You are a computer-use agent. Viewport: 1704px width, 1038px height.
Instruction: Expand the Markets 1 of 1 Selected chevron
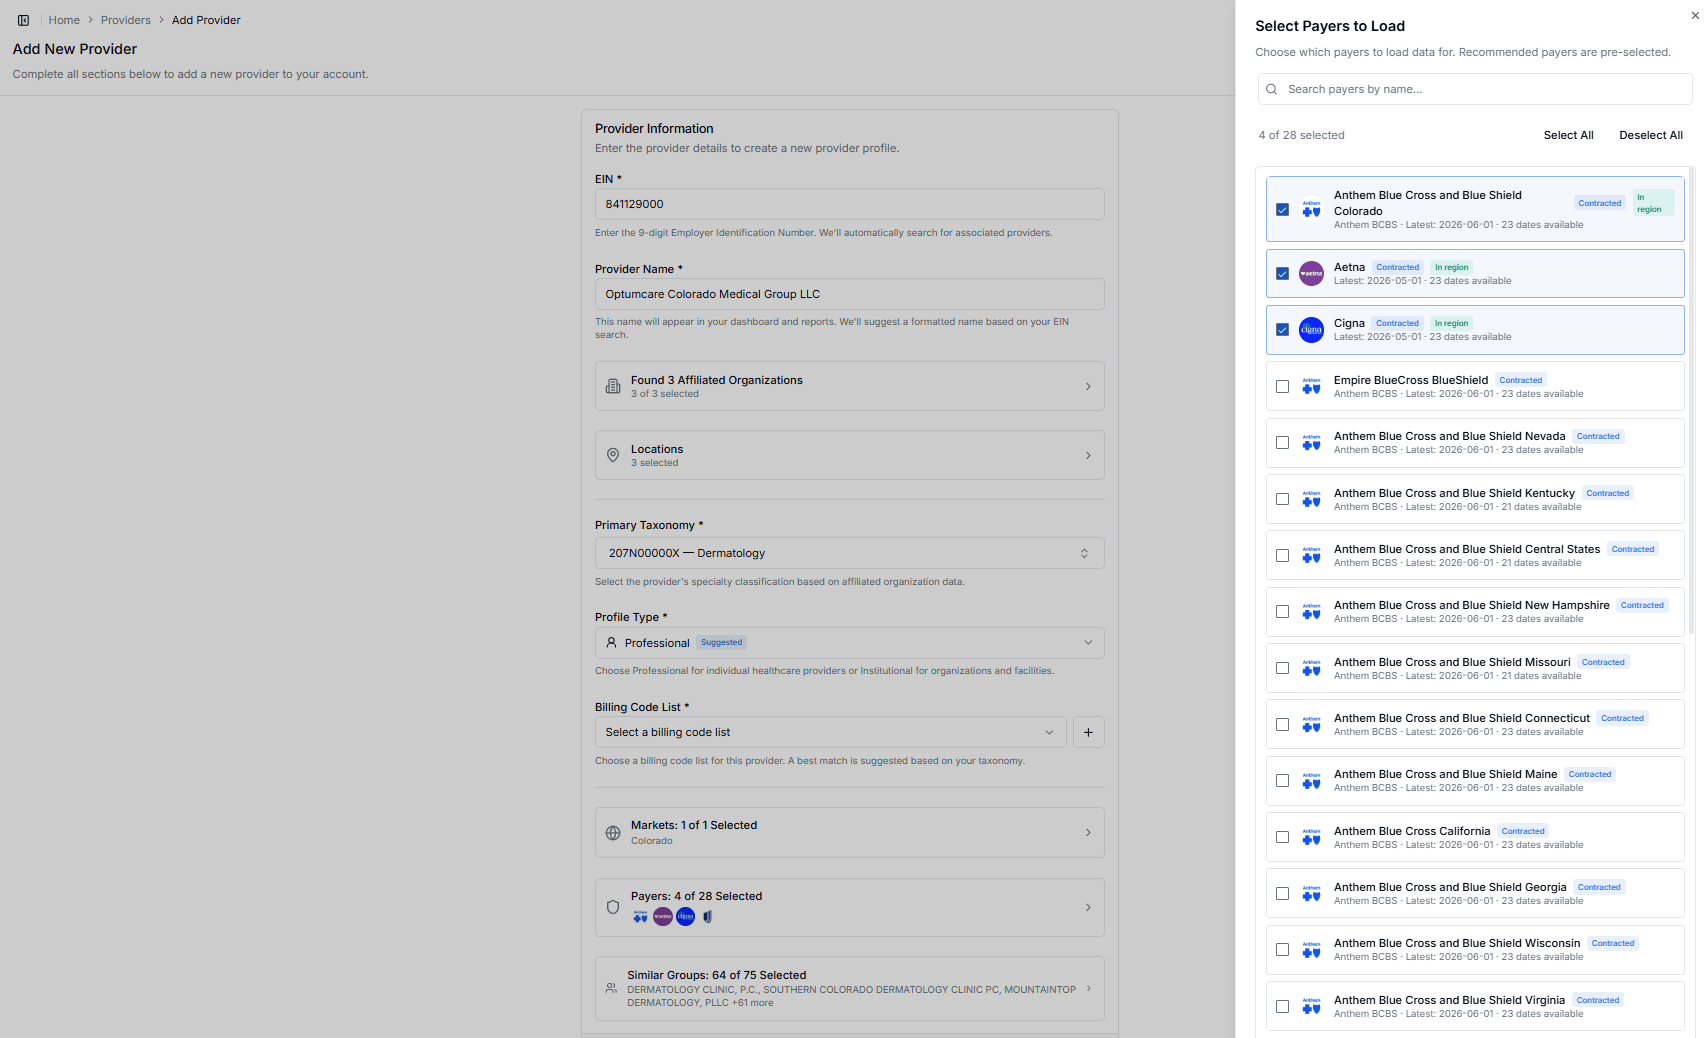(x=1088, y=833)
